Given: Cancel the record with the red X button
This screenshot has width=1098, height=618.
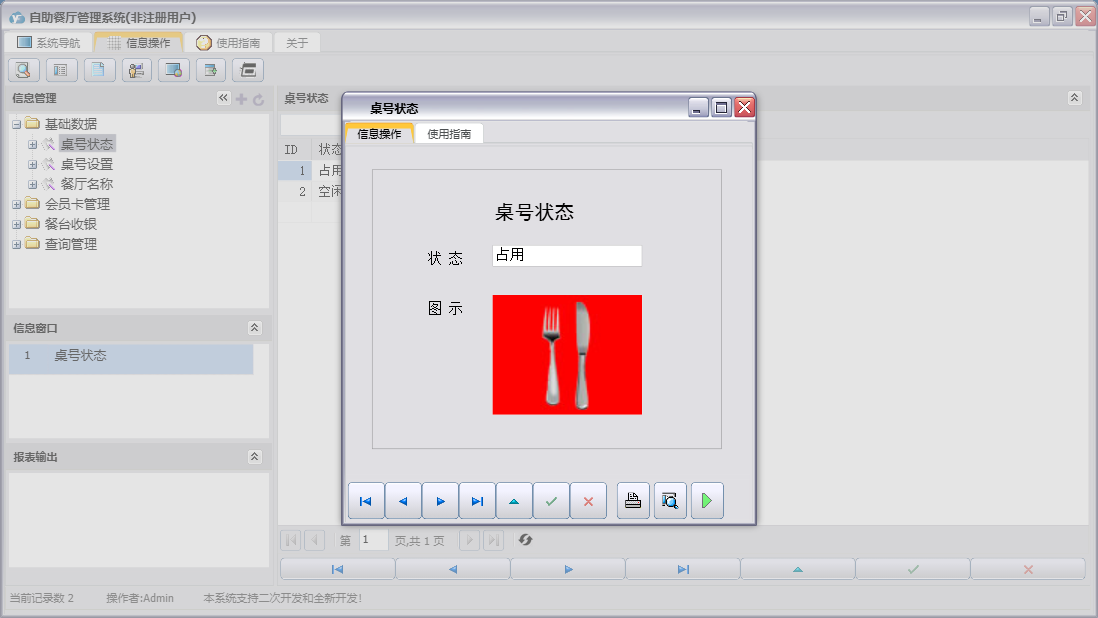Looking at the screenshot, I should pos(588,500).
